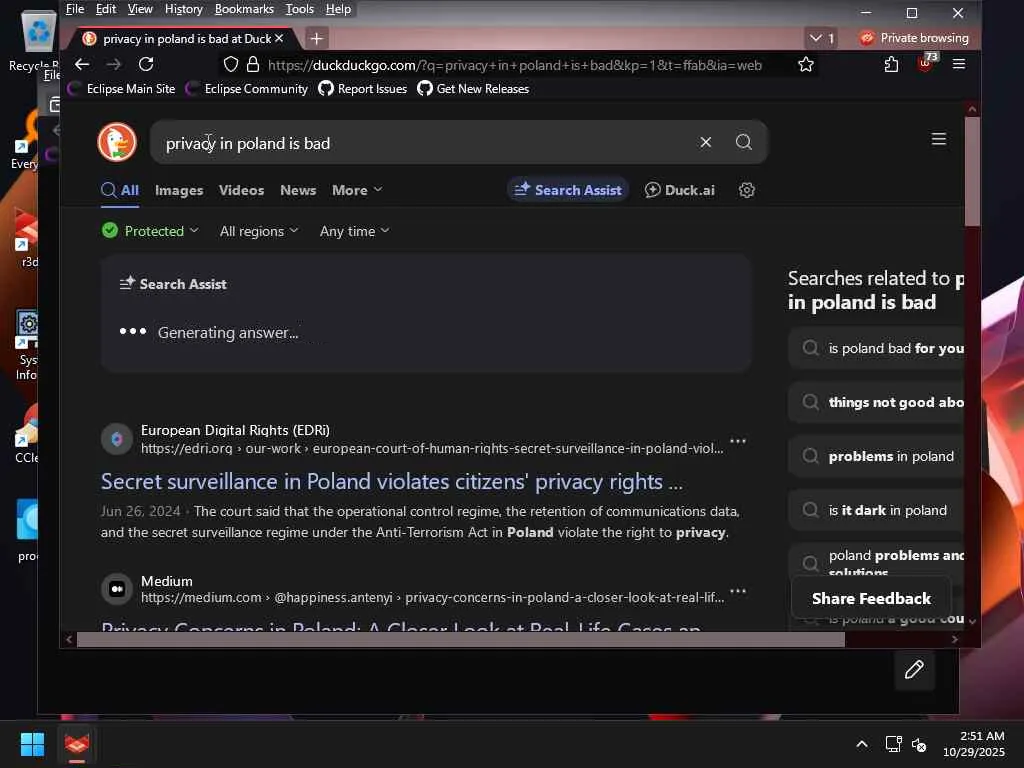Show hidden system tray icons

click(x=862, y=744)
